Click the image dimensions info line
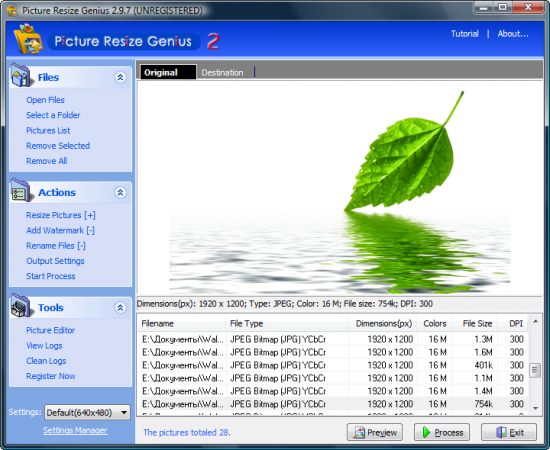 pyautogui.click(x=284, y=304)
